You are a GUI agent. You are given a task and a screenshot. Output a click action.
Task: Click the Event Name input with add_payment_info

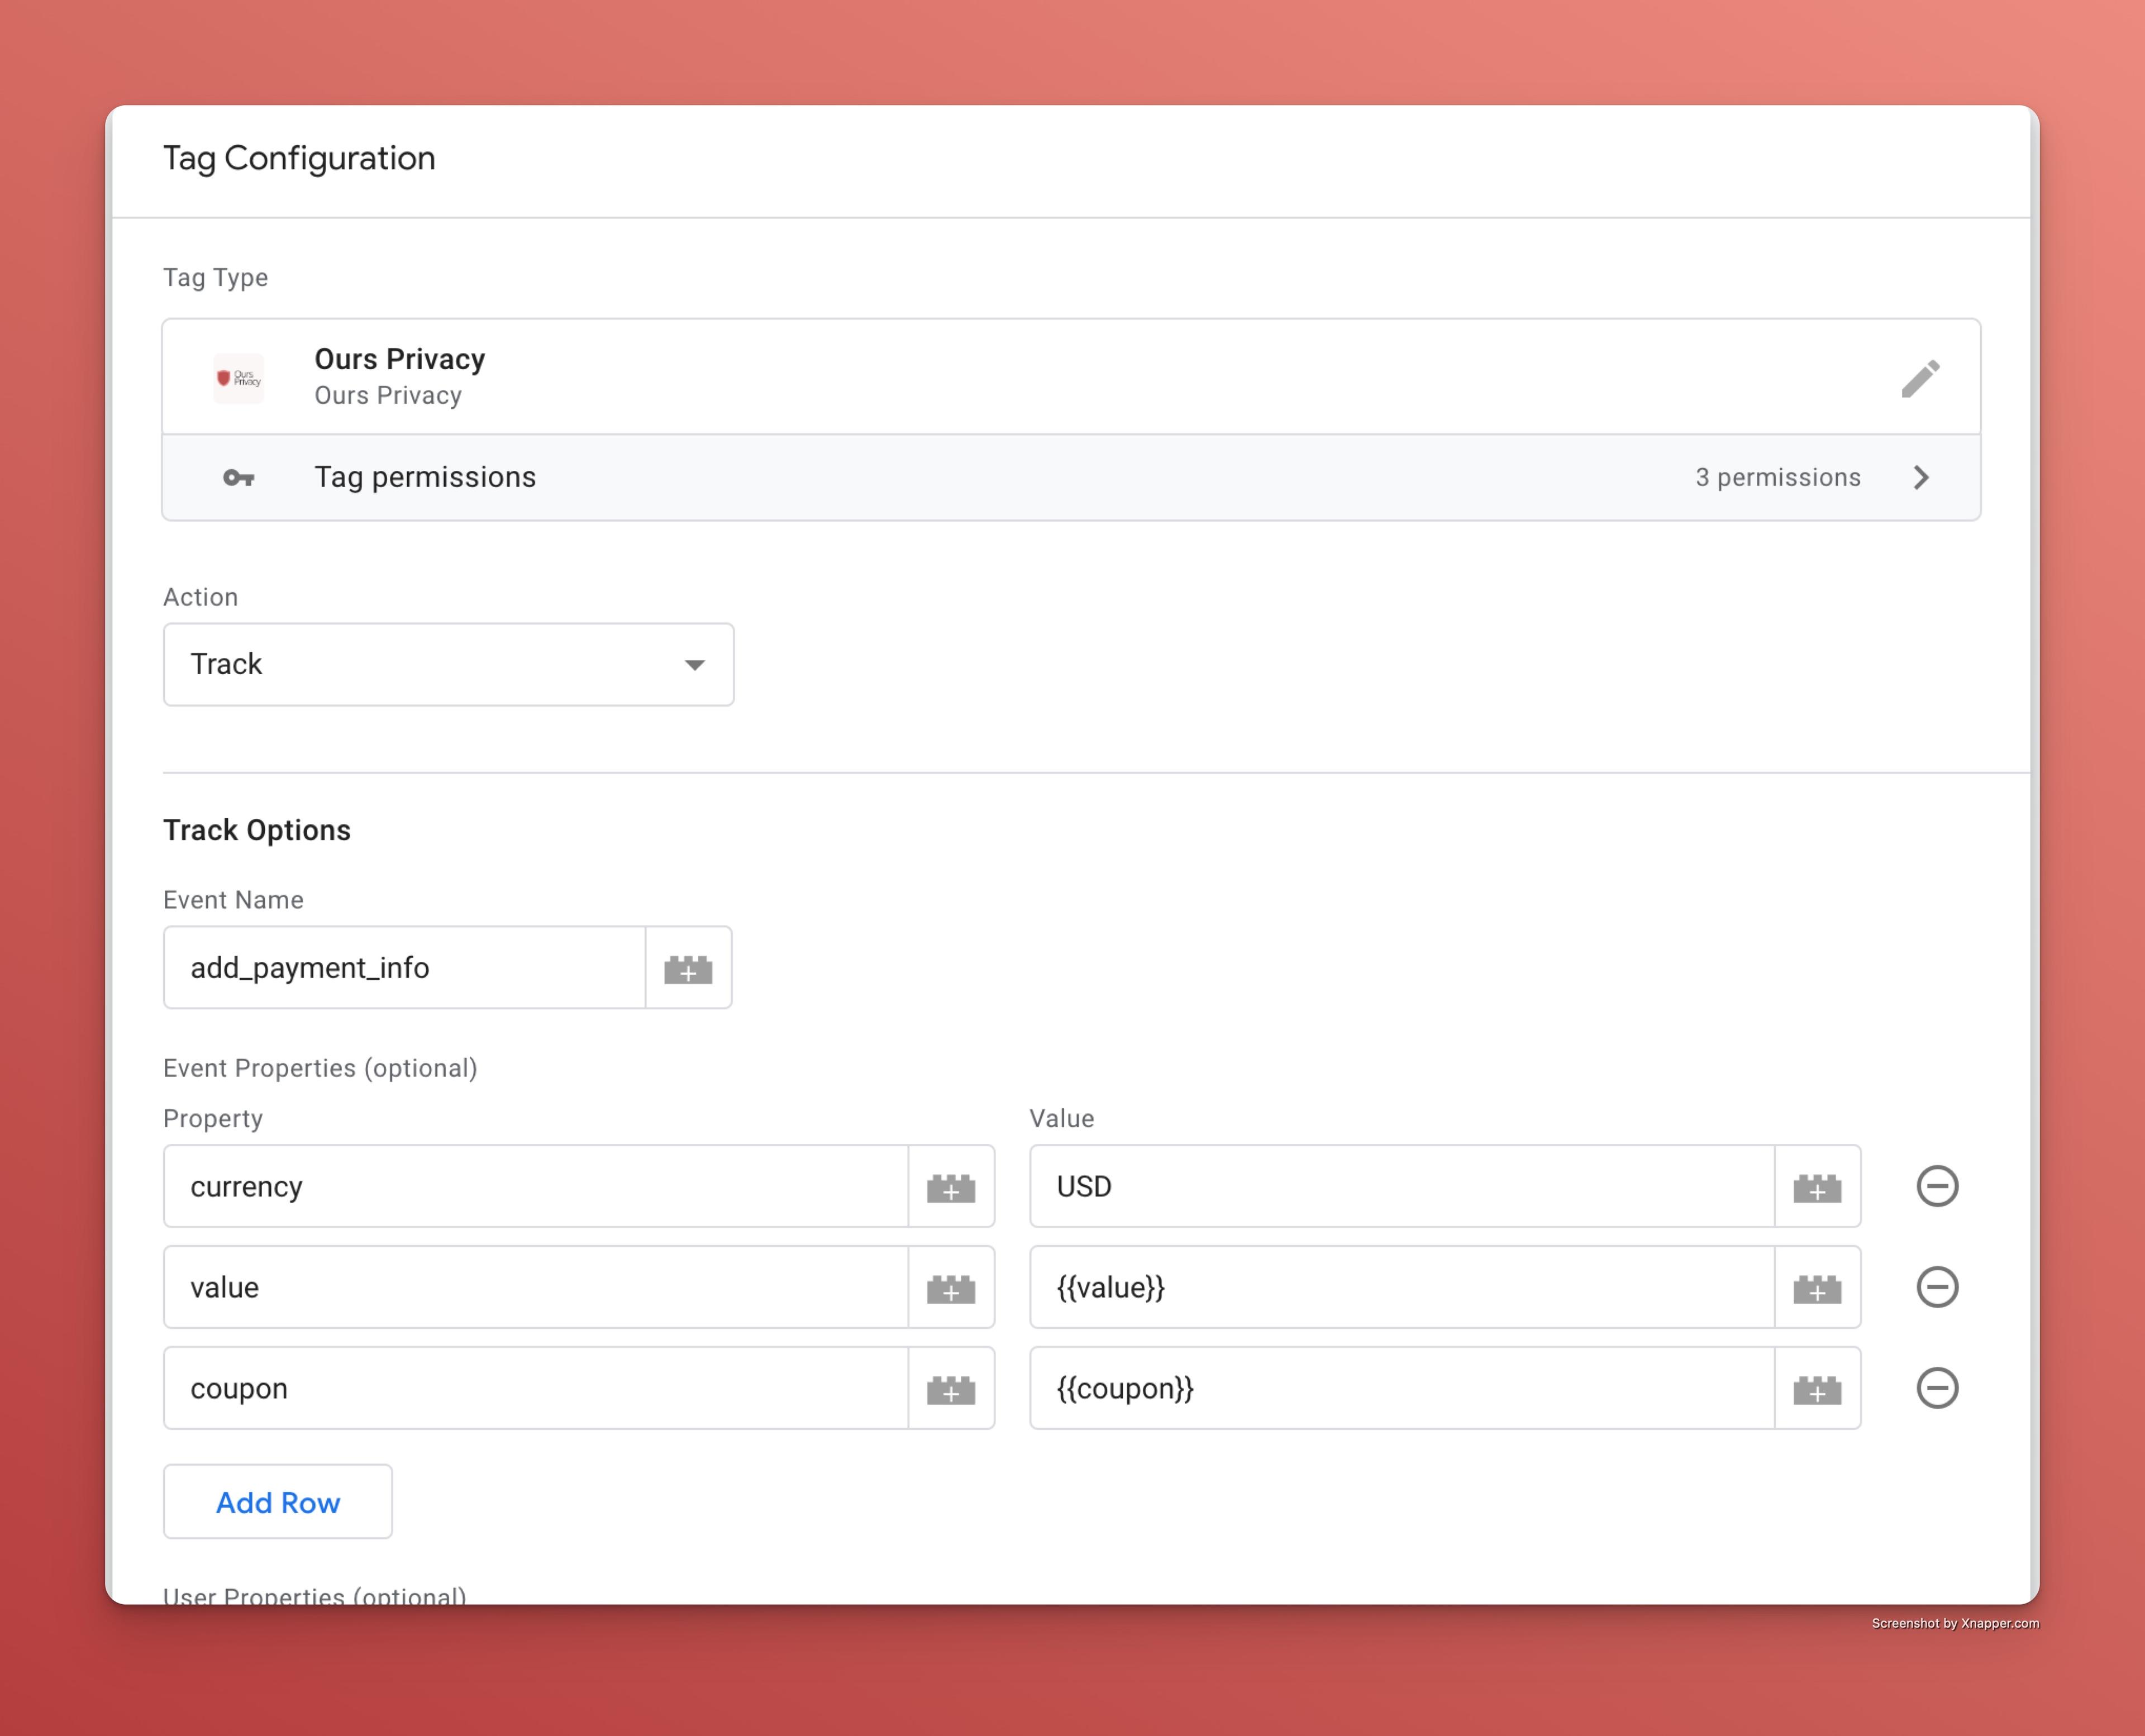[404, 968]
